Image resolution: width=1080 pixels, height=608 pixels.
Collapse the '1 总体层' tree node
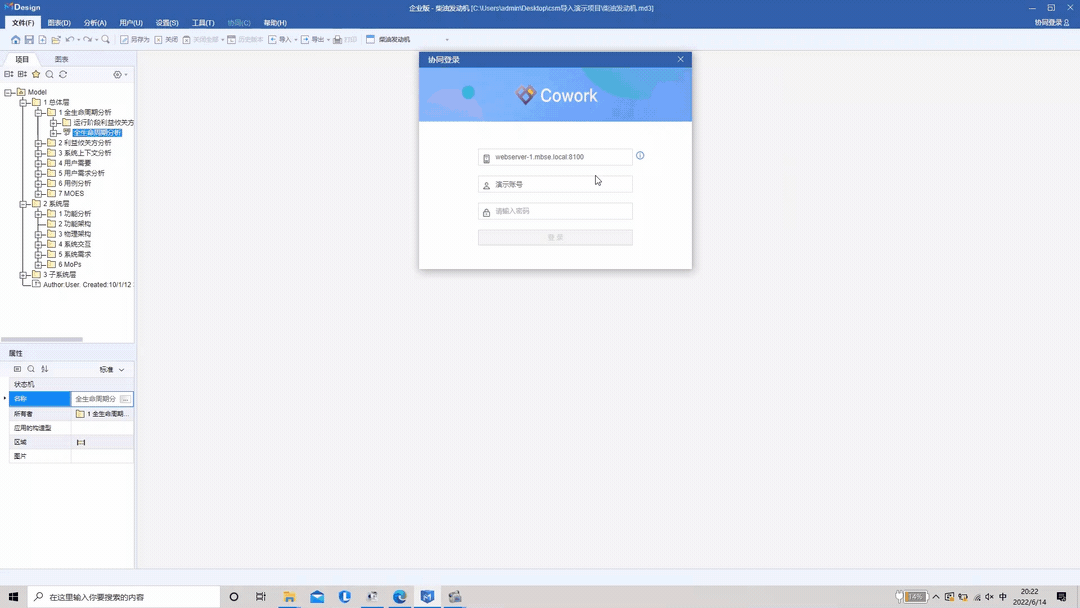click(x=24, y=102)
